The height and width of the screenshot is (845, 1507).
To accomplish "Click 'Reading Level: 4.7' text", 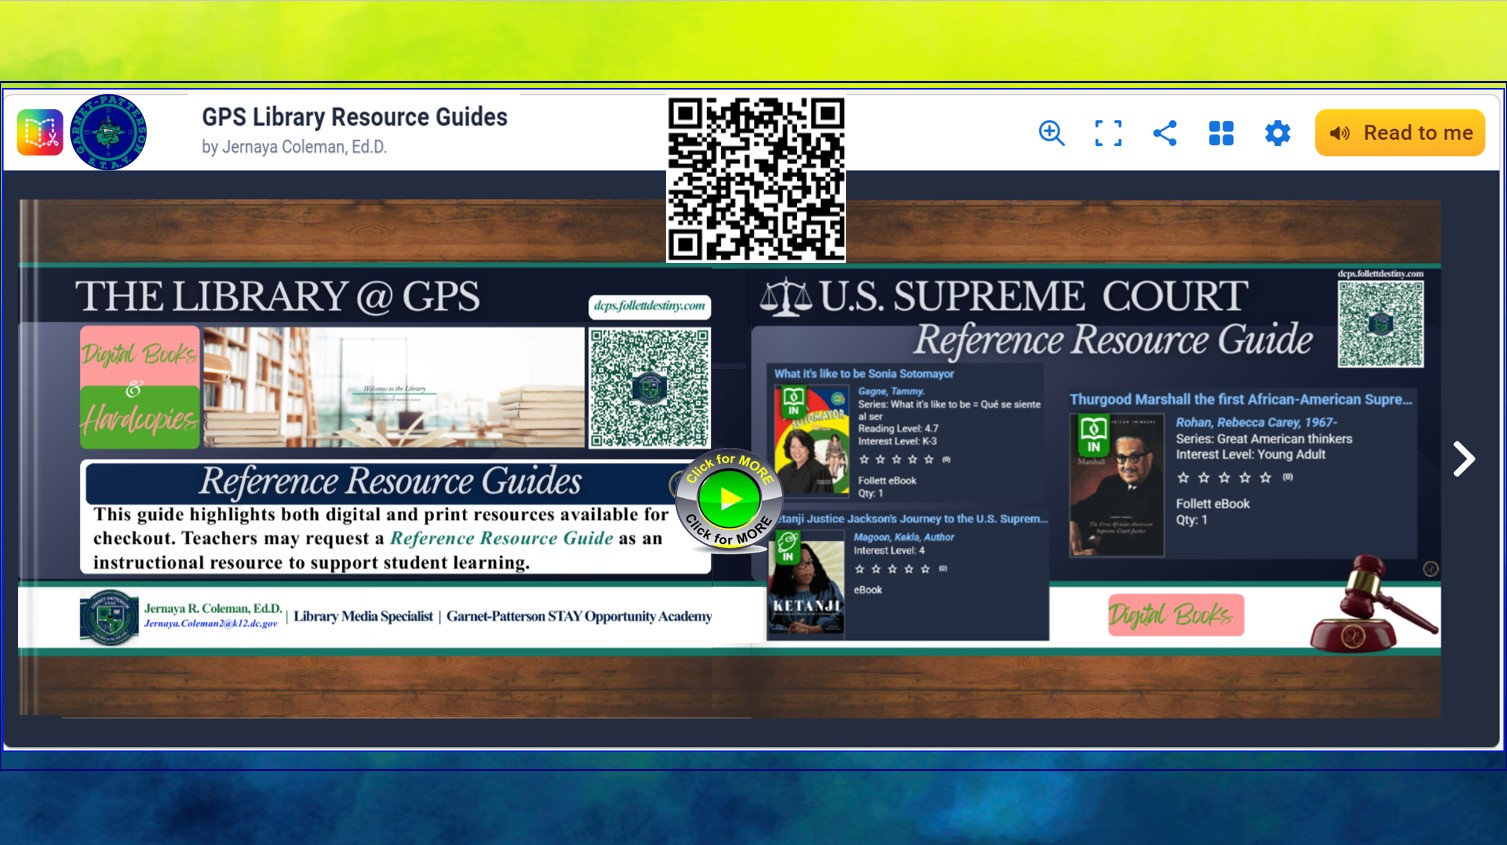I will click(898, 428).
